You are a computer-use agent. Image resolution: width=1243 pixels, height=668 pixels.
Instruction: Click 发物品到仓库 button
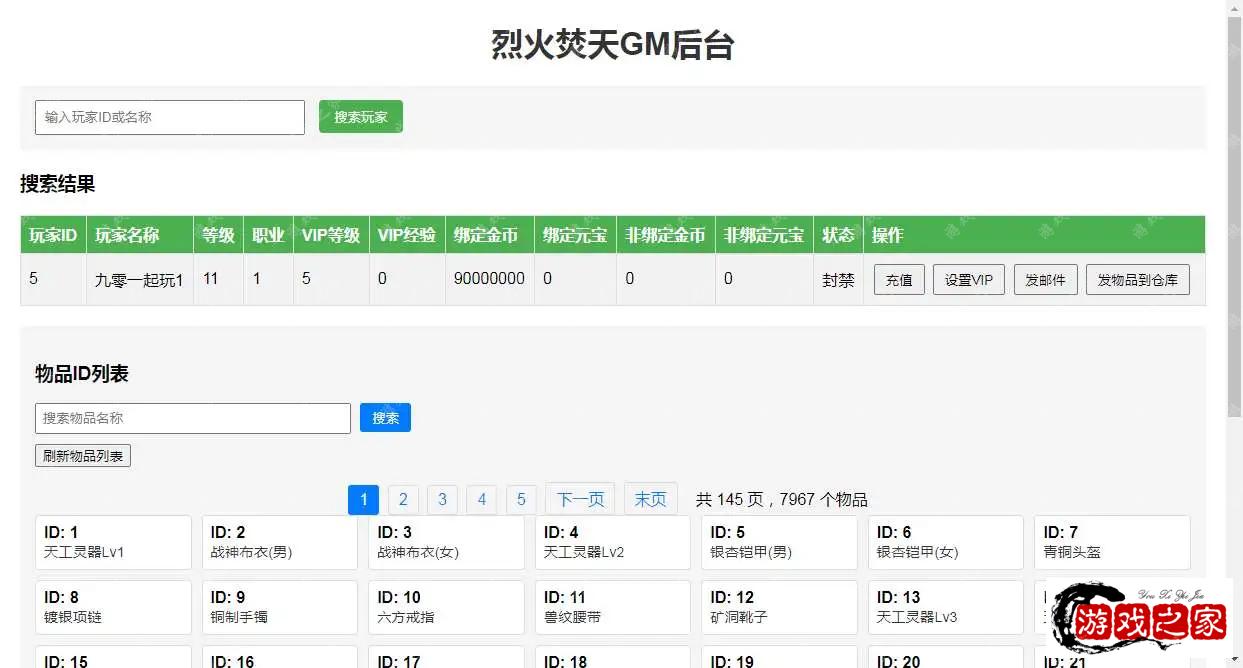pyautogui.click(x=1137, y=280)
